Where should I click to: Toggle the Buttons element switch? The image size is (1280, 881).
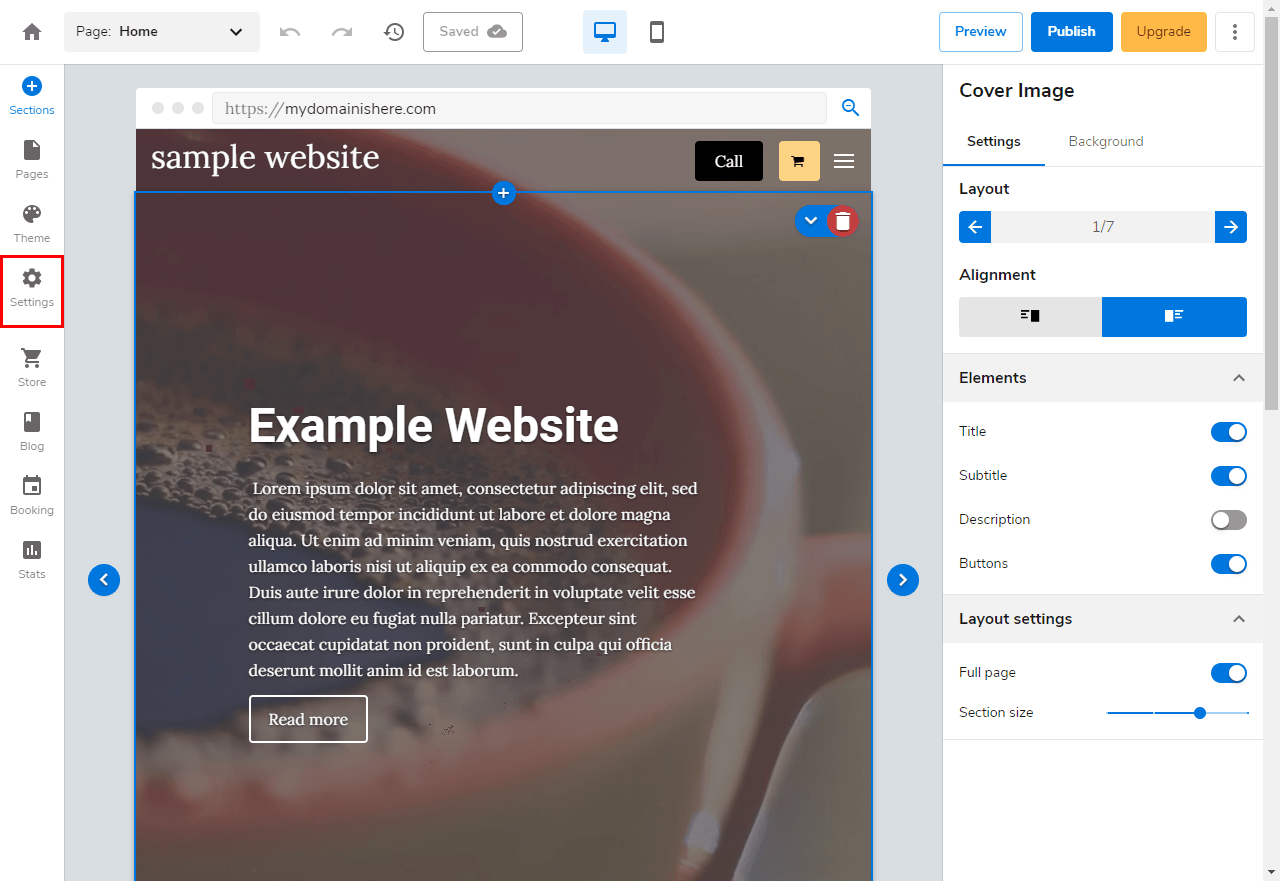coord(1229,564)
